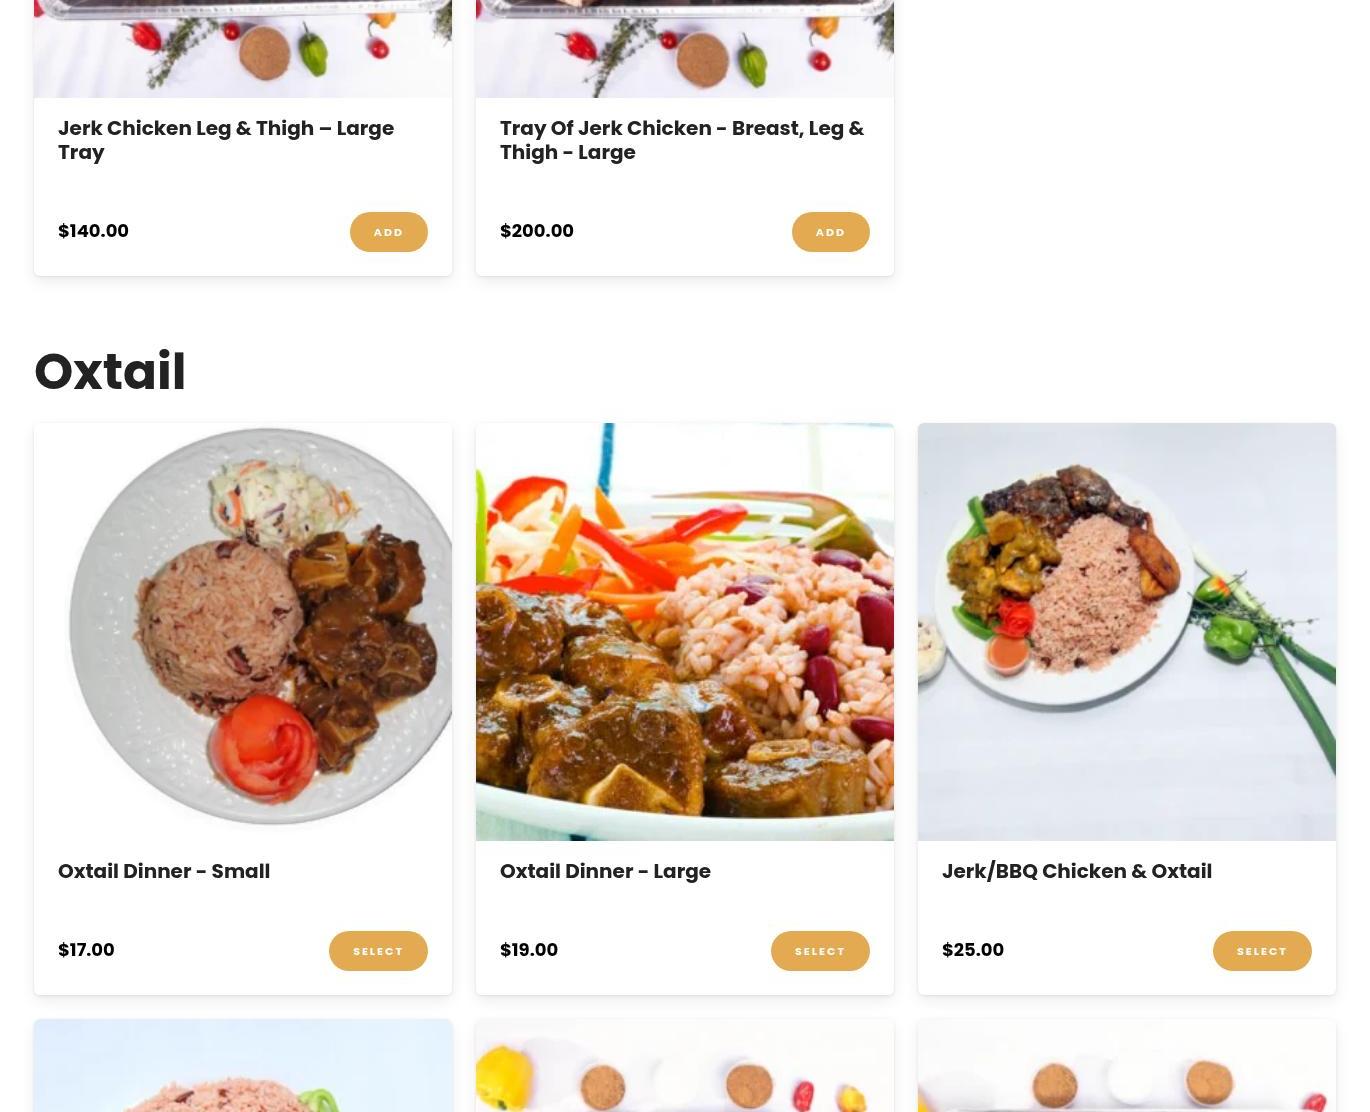
Task: Select Oxtail Dinner - Small option
Action: click(378, 951)
